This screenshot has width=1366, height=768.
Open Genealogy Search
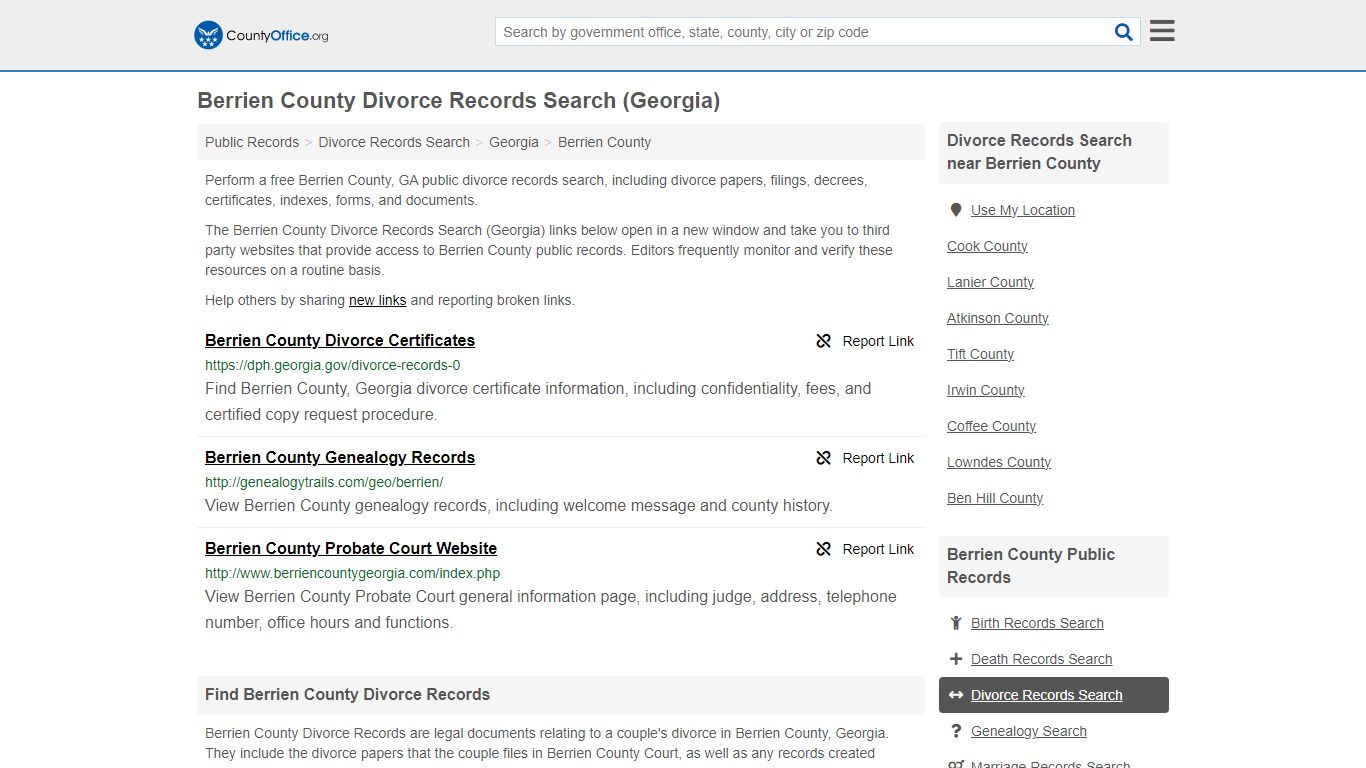[1029, 731]
